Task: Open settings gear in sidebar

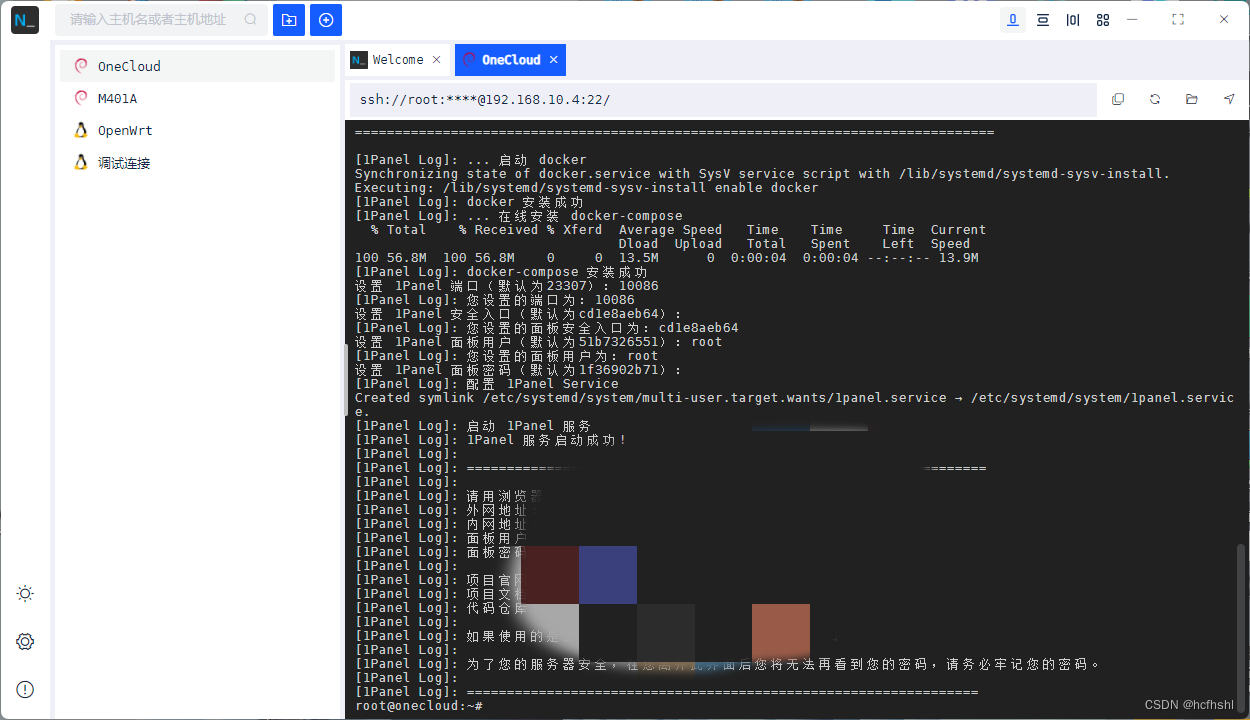Action: point(25,641)
